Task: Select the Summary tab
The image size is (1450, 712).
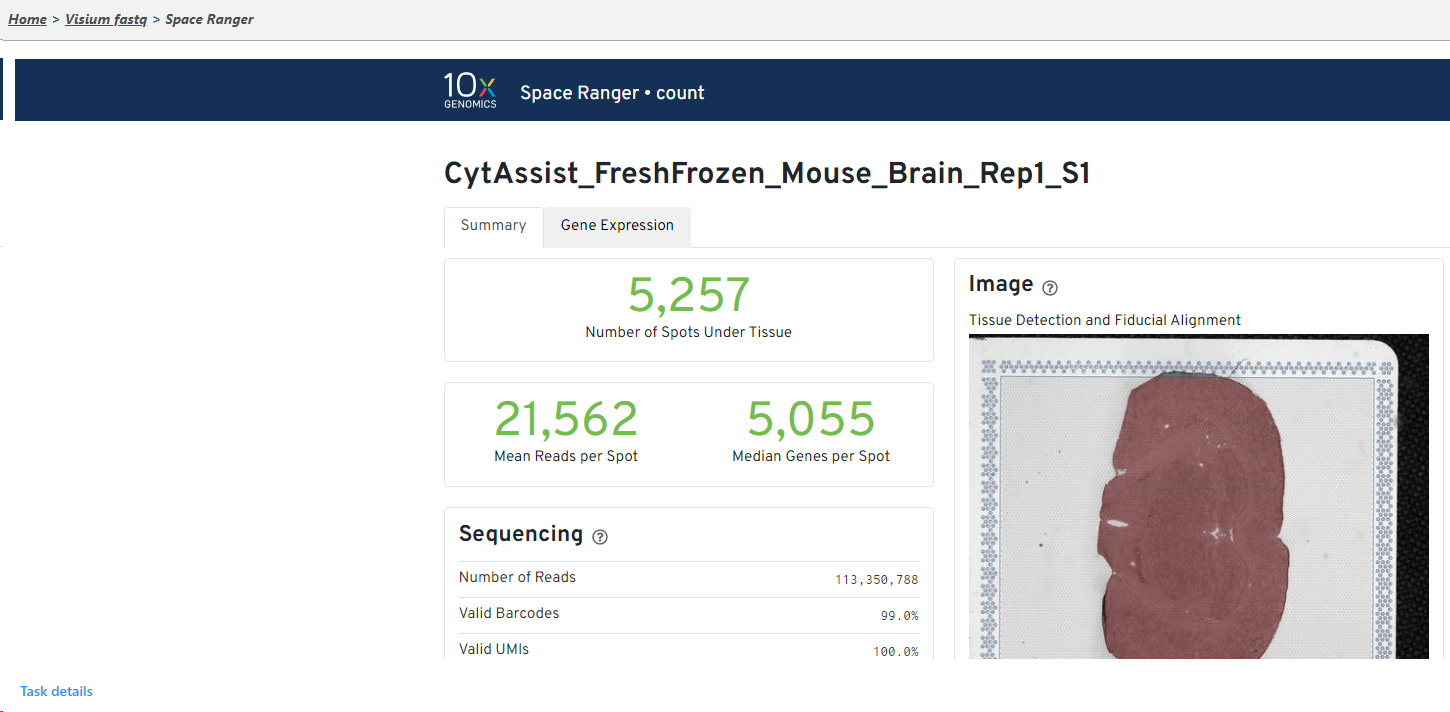Action: coord(493,226)
